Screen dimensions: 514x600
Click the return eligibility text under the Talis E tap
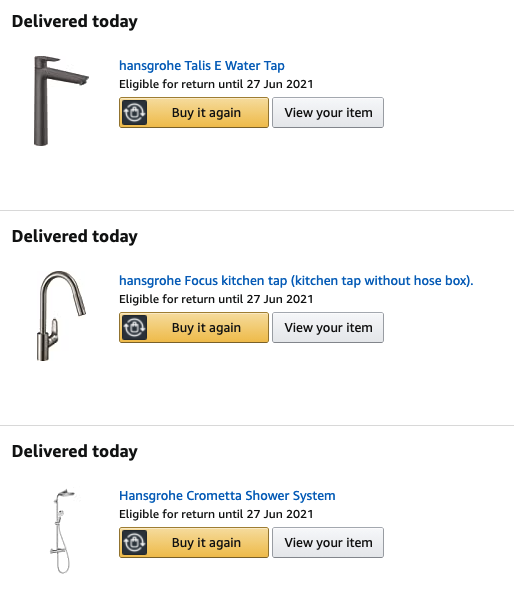(216, 84)
